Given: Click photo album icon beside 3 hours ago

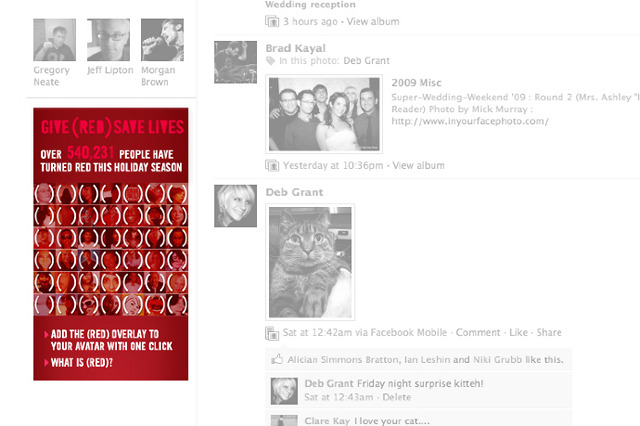Looking at the screenshot, I should pyautogui.click(x=272, y=21).
